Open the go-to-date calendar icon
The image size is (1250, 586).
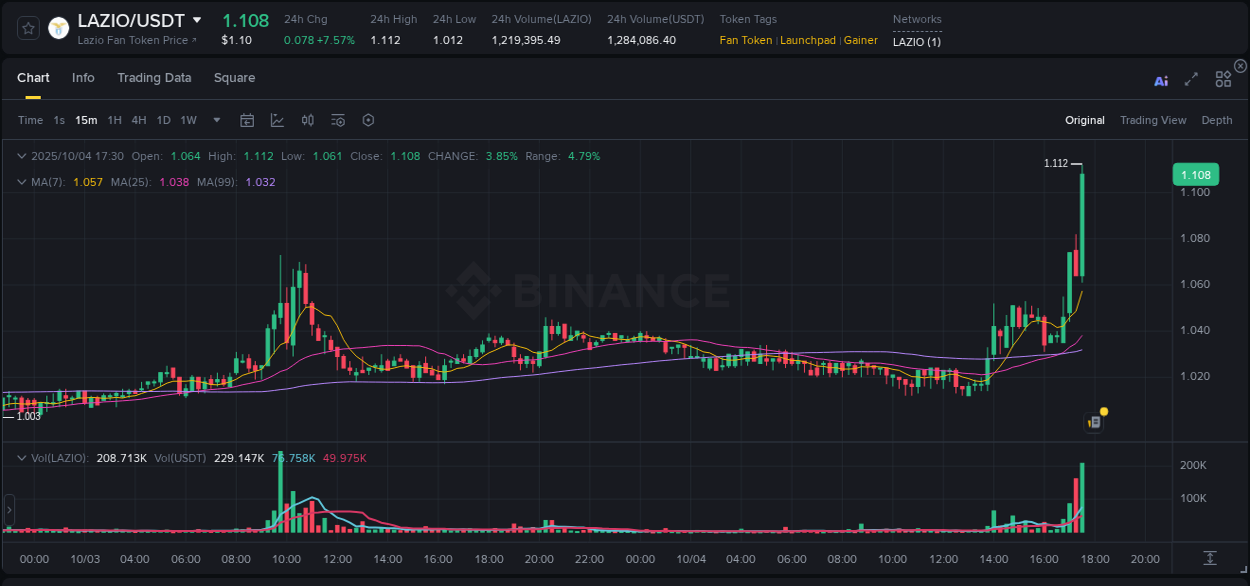(x=247, y=120)
